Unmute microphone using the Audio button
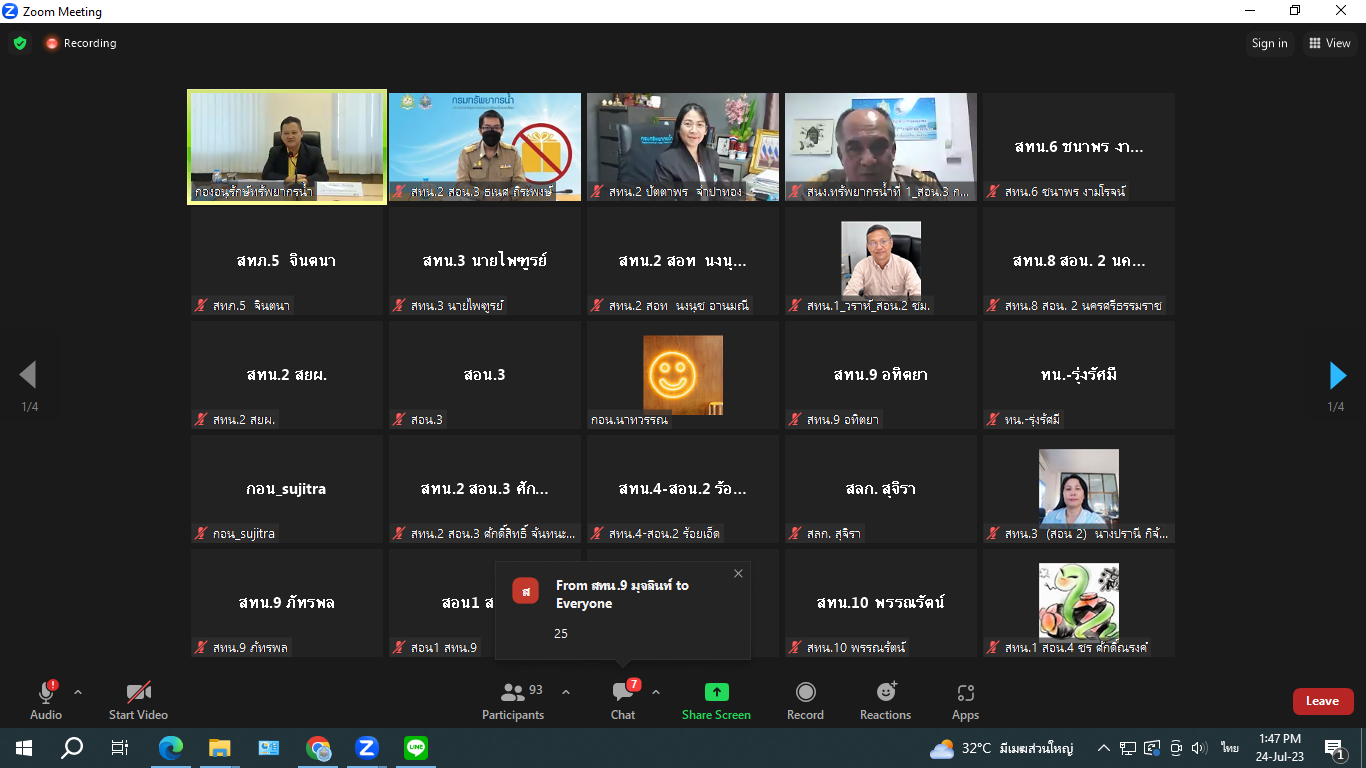The image size is (1366, 768). (x=46, y=693)
